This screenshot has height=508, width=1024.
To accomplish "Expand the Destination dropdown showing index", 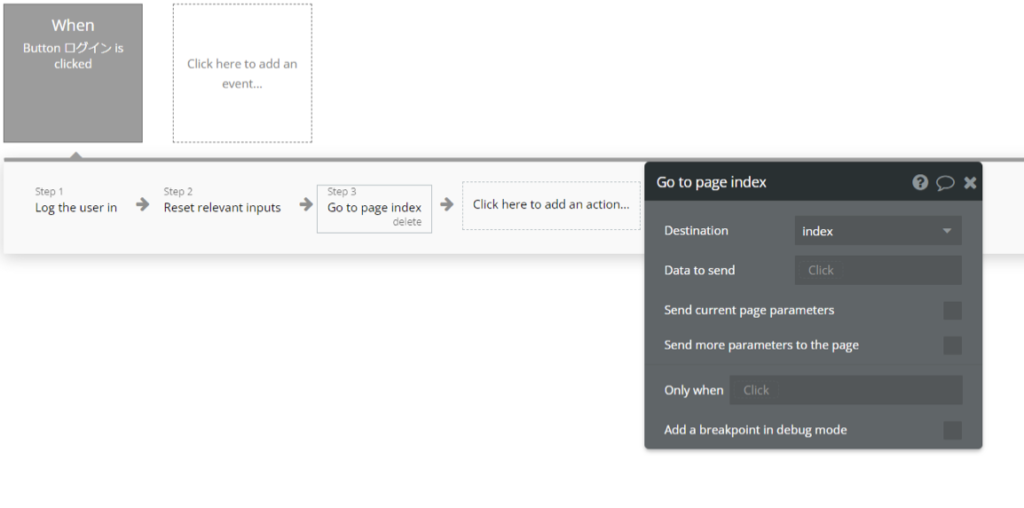I will pyautogui.click(x=877, y=231).
